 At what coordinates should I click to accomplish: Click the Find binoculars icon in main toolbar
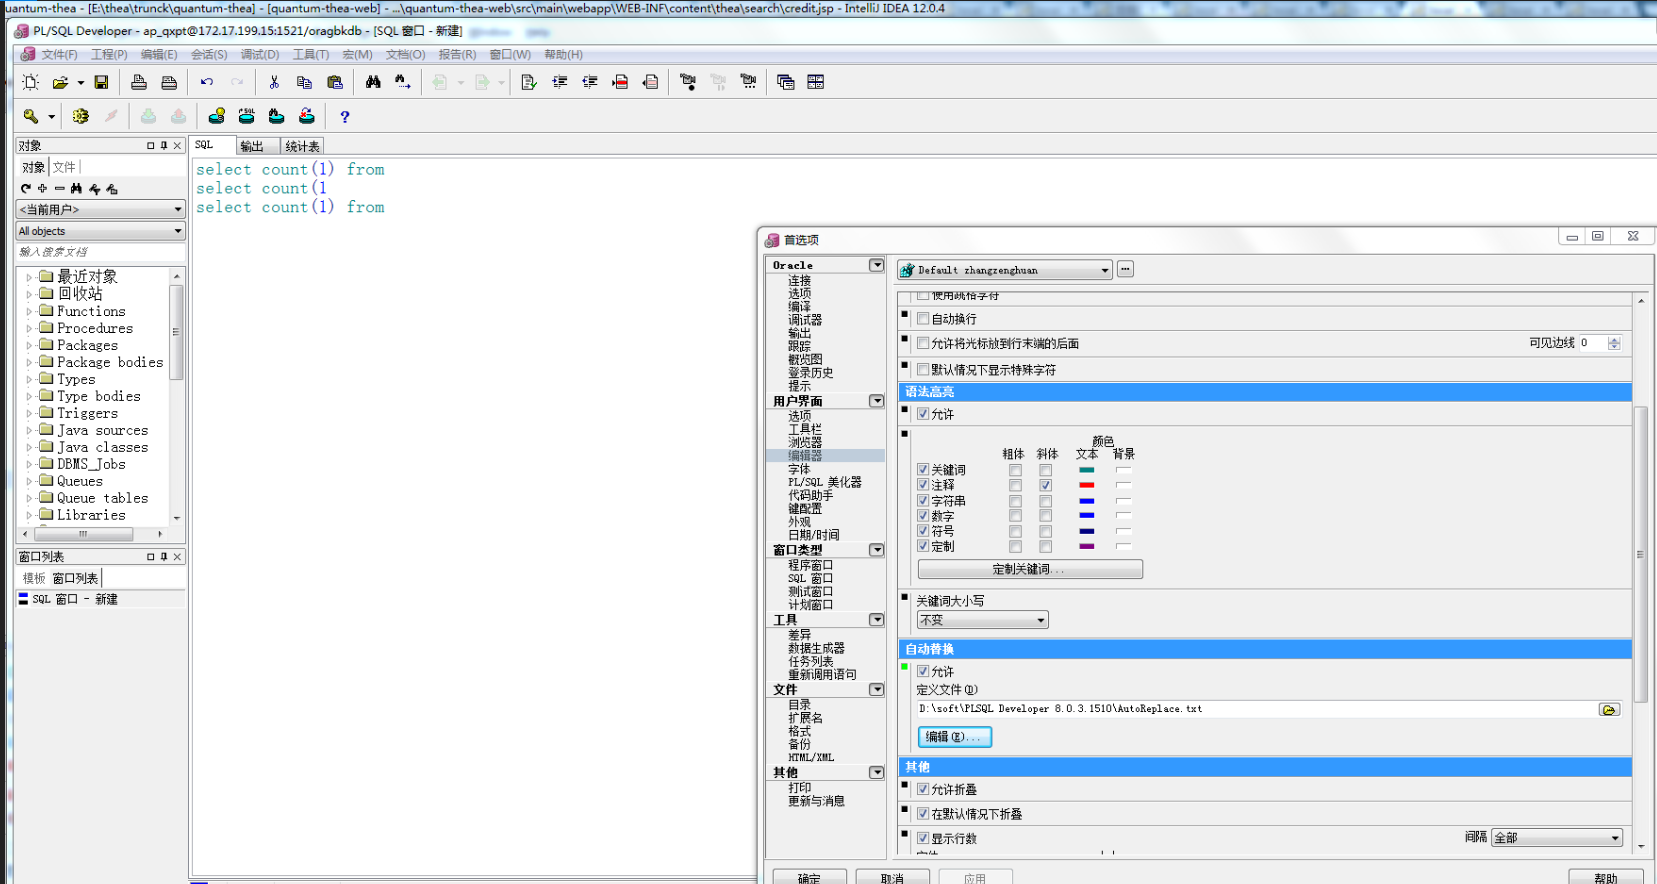coord(373,82)
